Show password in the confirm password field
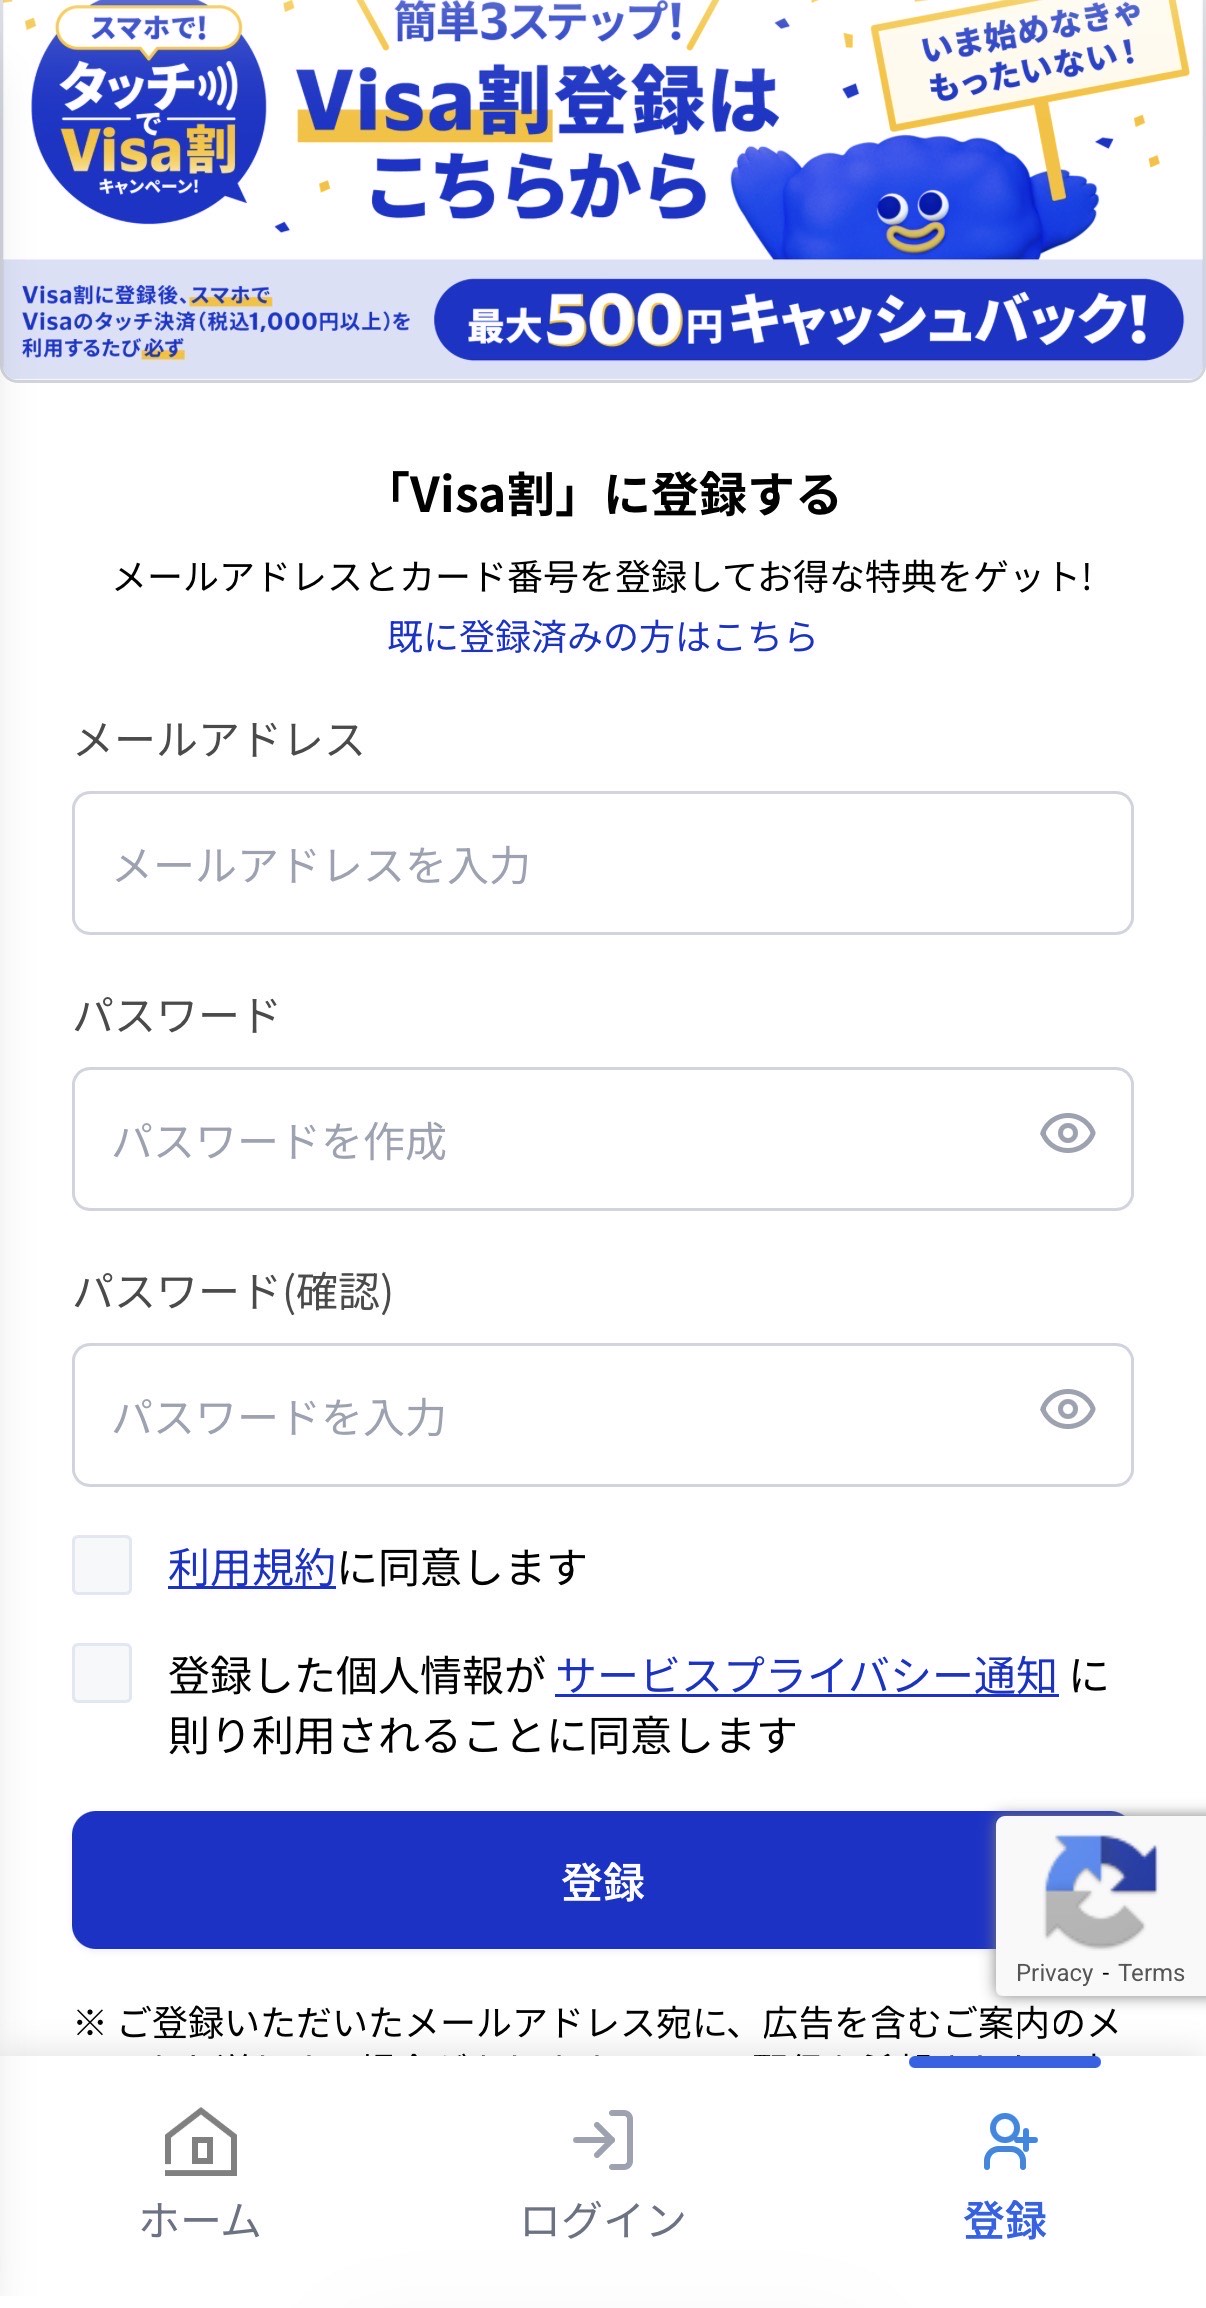Image resolution: width=1206 pixels, height=2308 pixels. click(1067, 1410)
